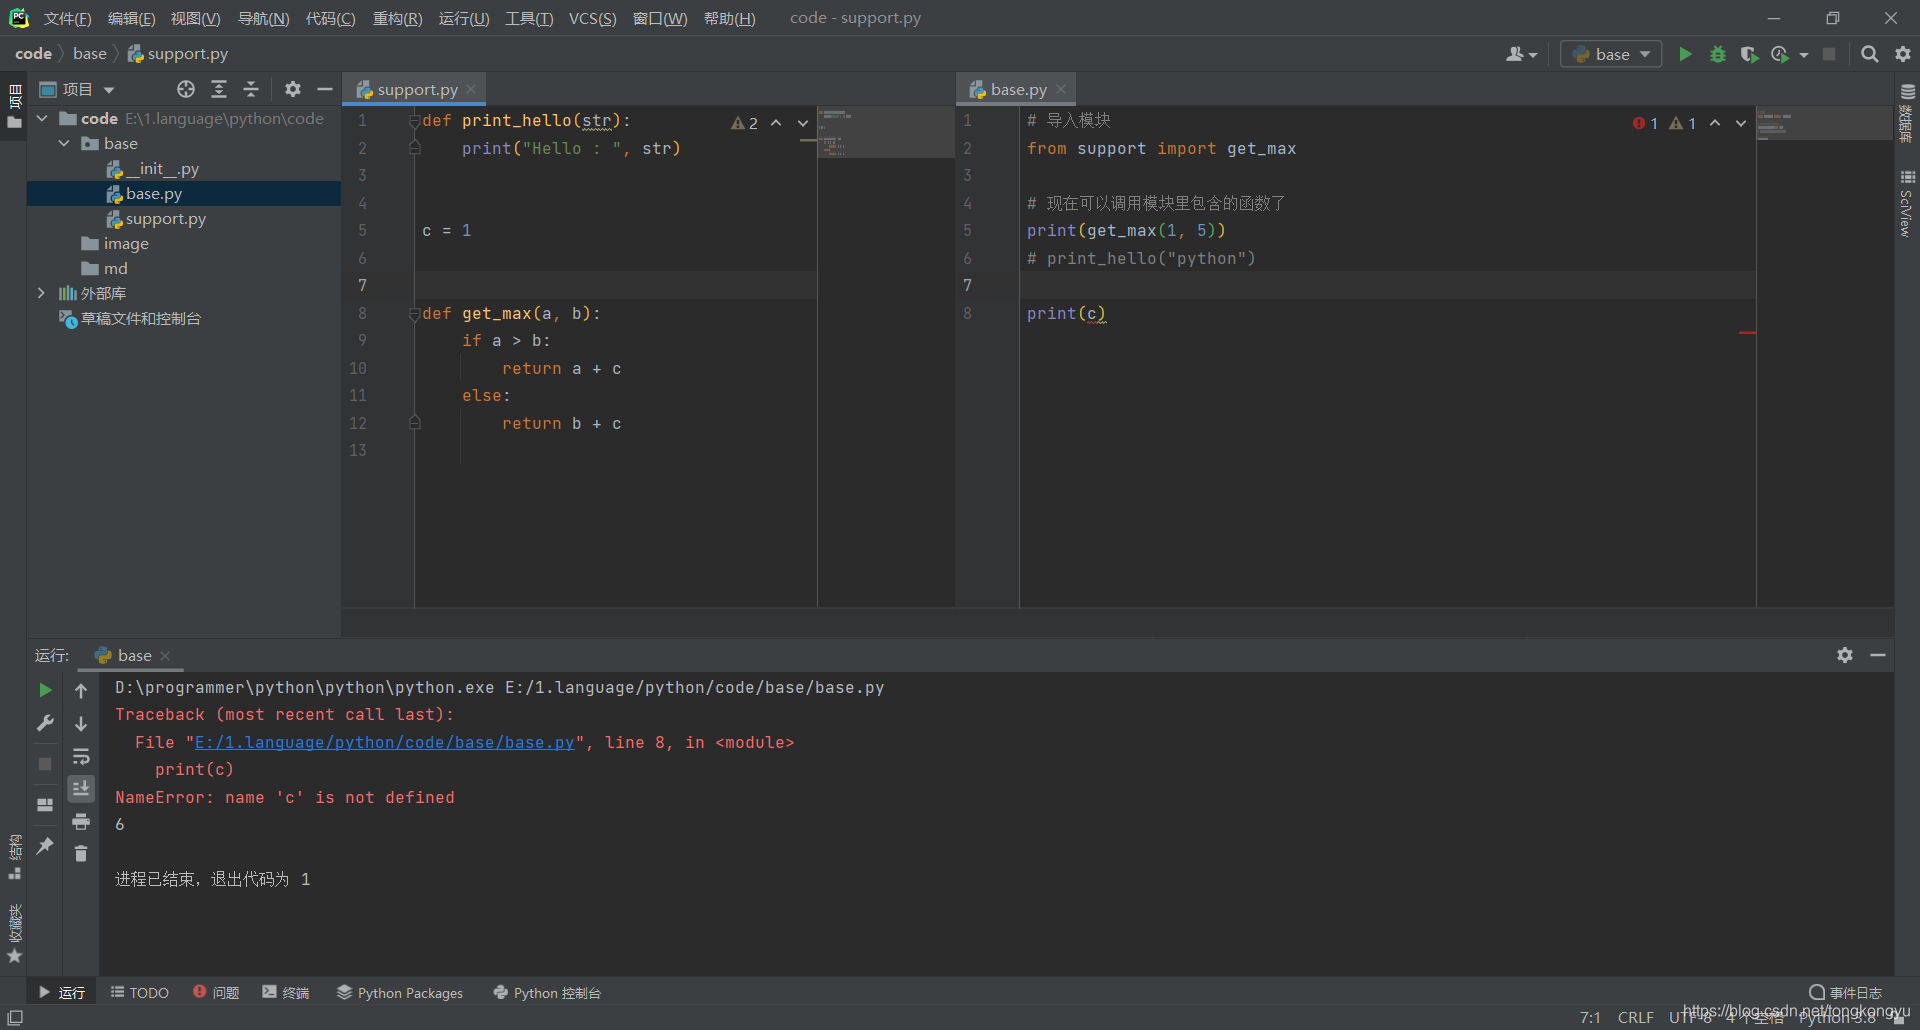
Task: Click the CRLF line separator status
Action: 1635,1017
